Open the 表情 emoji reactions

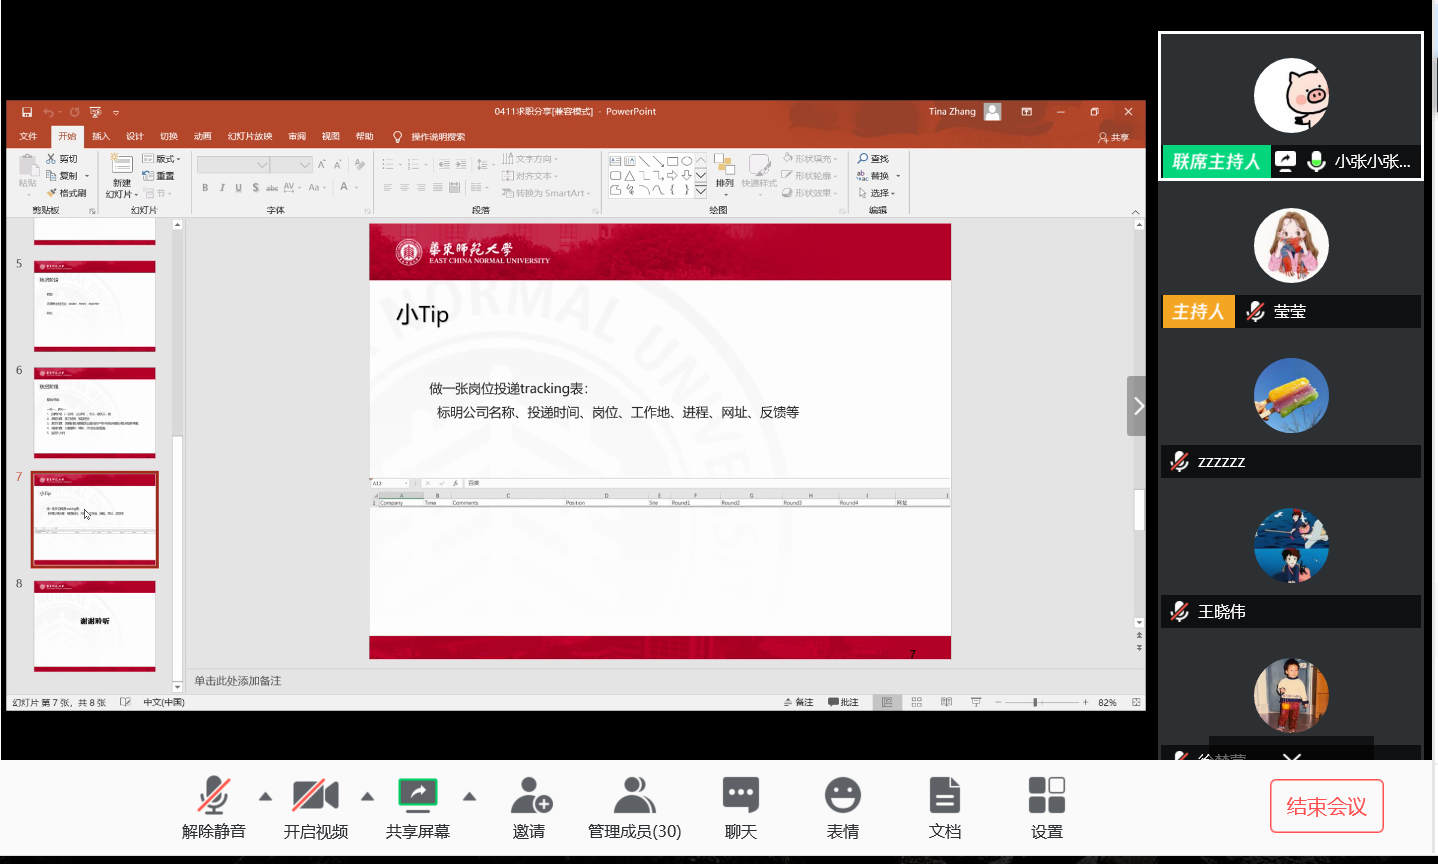coord(842,808)
